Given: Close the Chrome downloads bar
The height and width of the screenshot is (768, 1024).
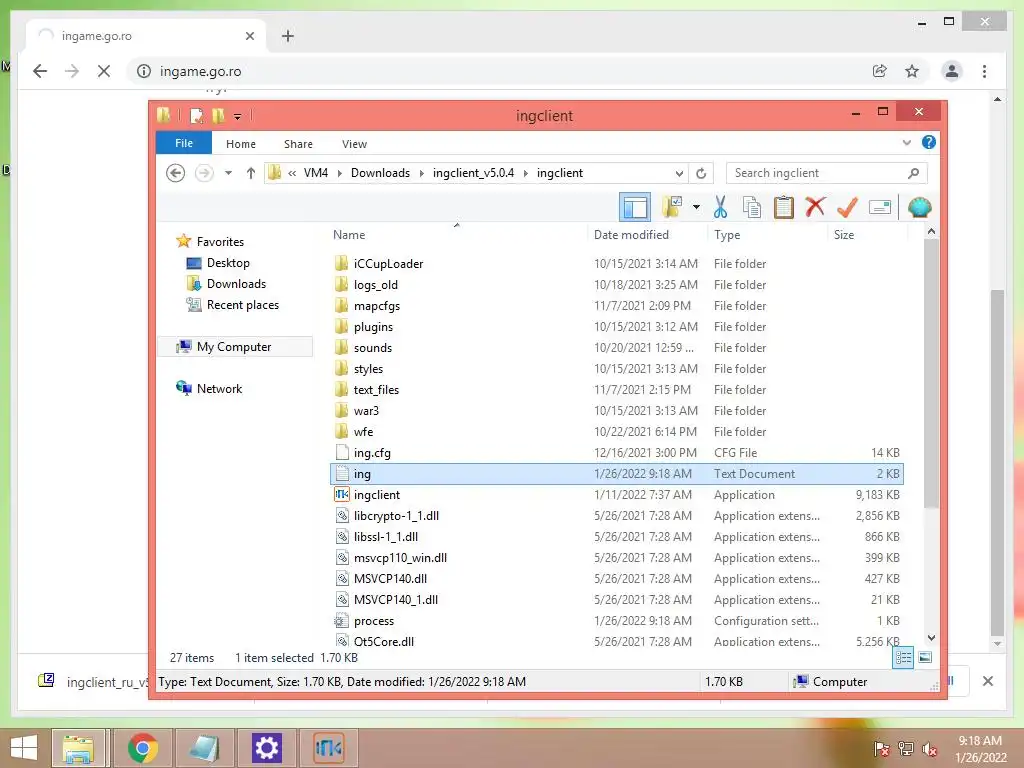Looking at the screenshot, I should click(x=988, y=681).
